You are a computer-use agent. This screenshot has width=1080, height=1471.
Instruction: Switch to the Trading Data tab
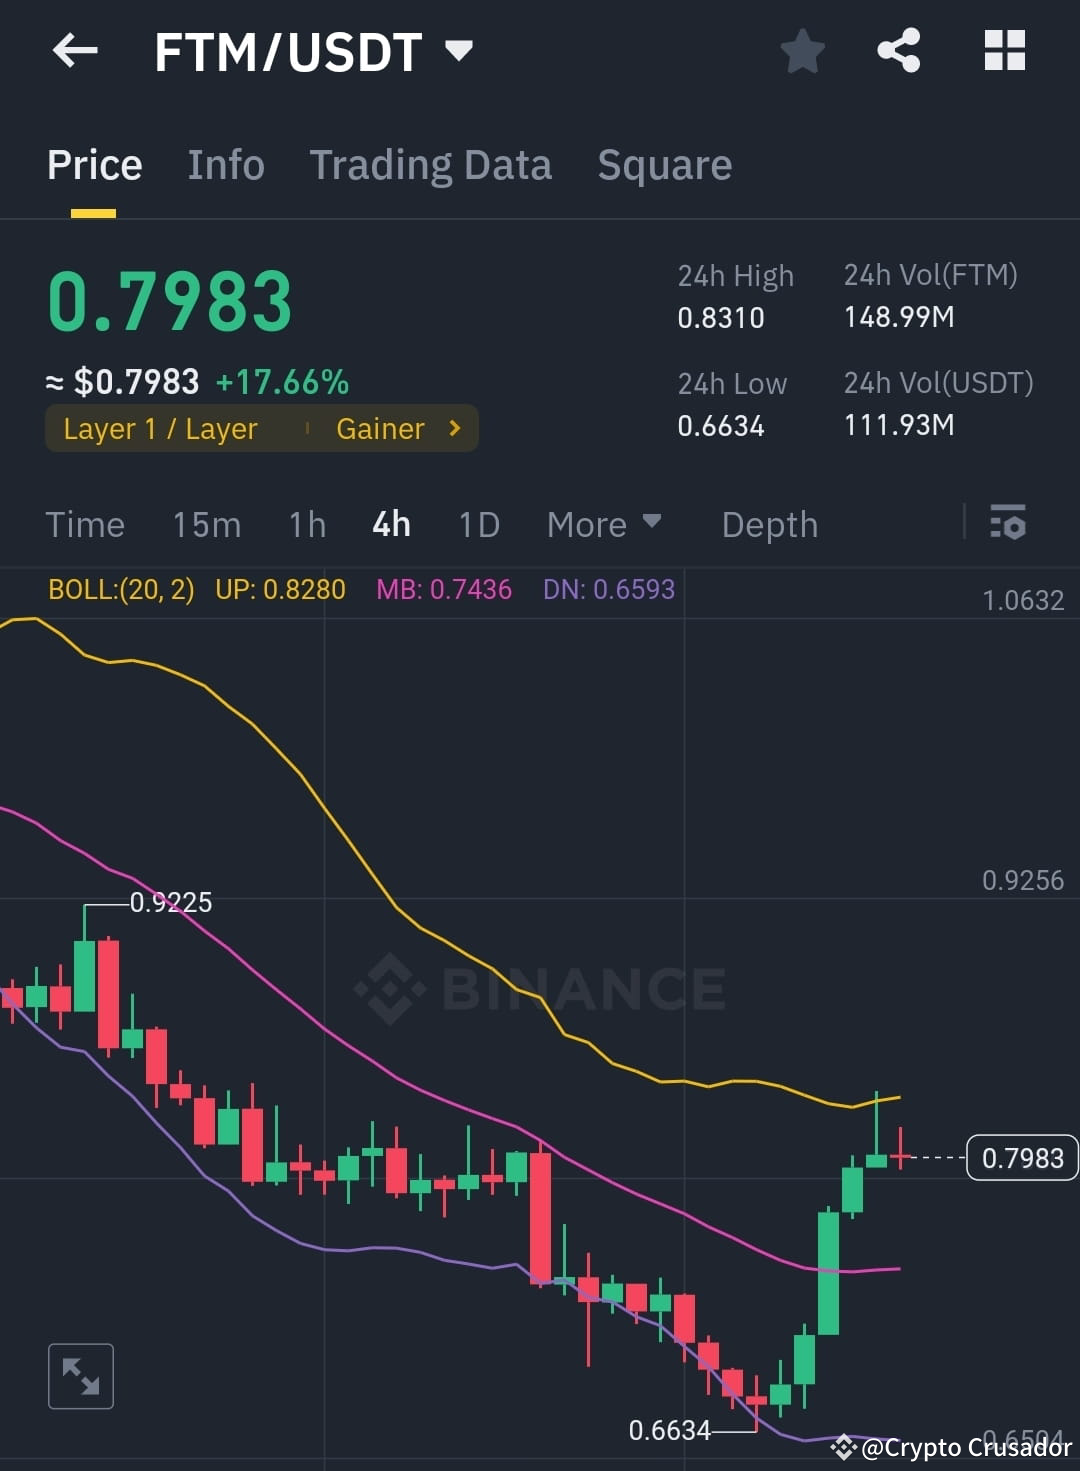431,164
